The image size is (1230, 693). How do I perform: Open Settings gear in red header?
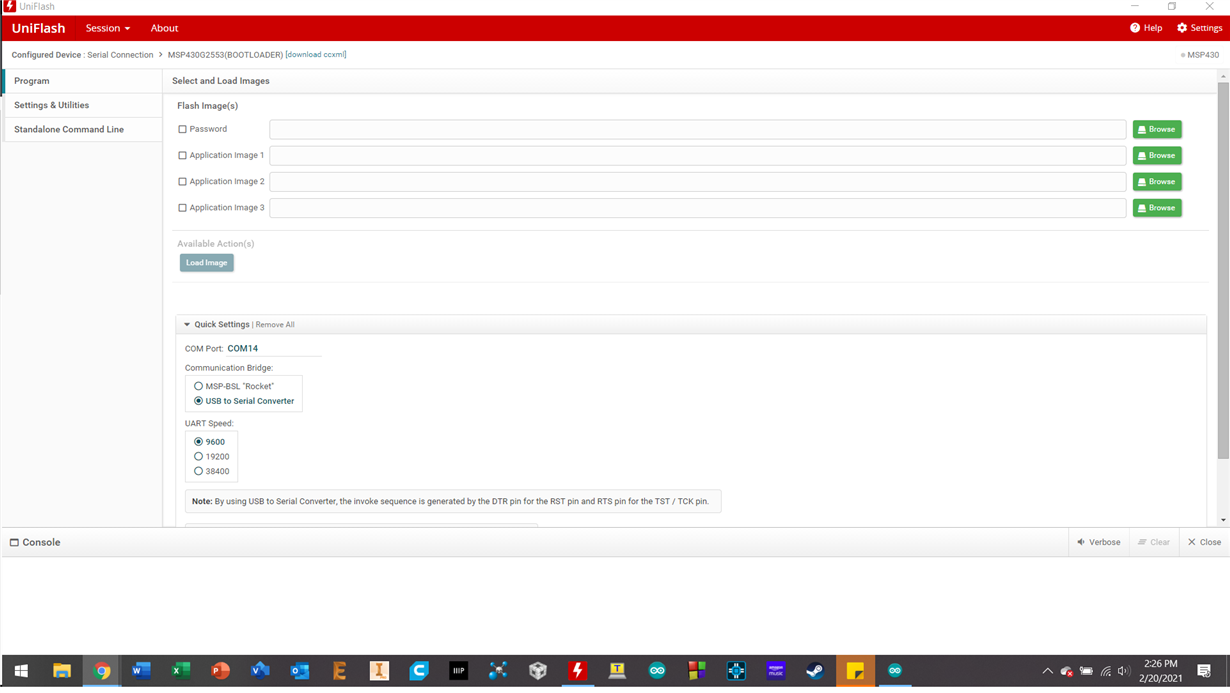click(1182, 28)
